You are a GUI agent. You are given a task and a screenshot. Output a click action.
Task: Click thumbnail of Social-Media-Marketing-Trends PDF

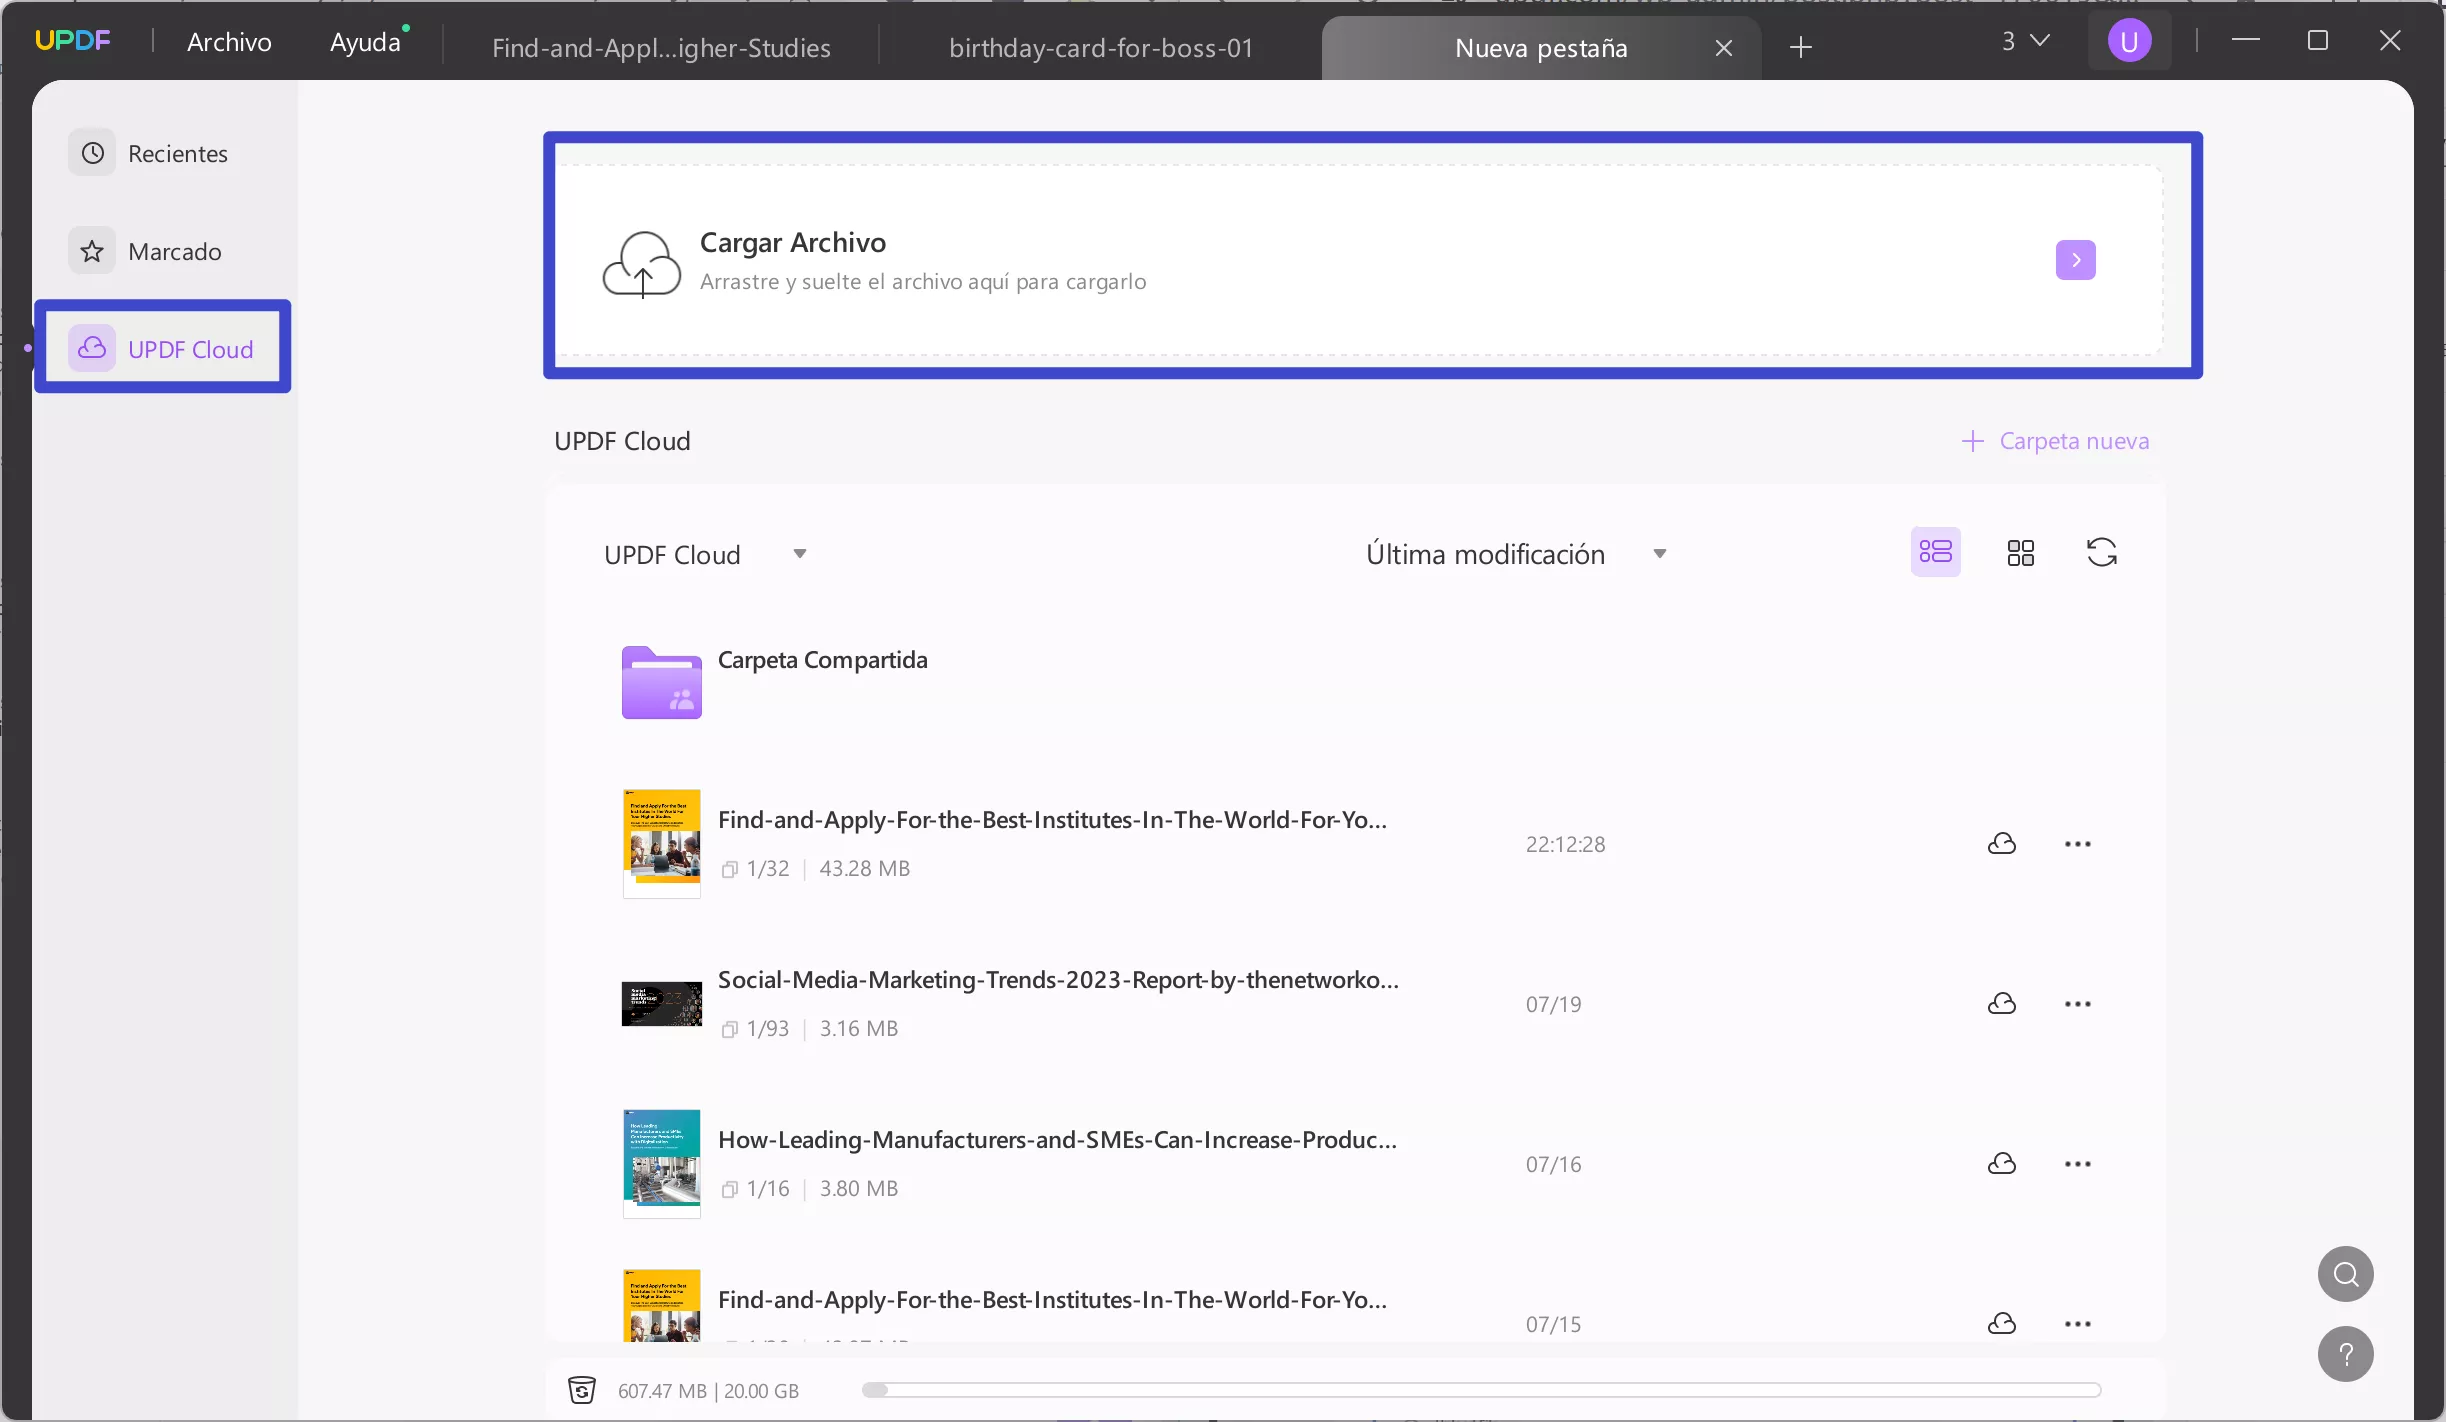point(662,1004)
